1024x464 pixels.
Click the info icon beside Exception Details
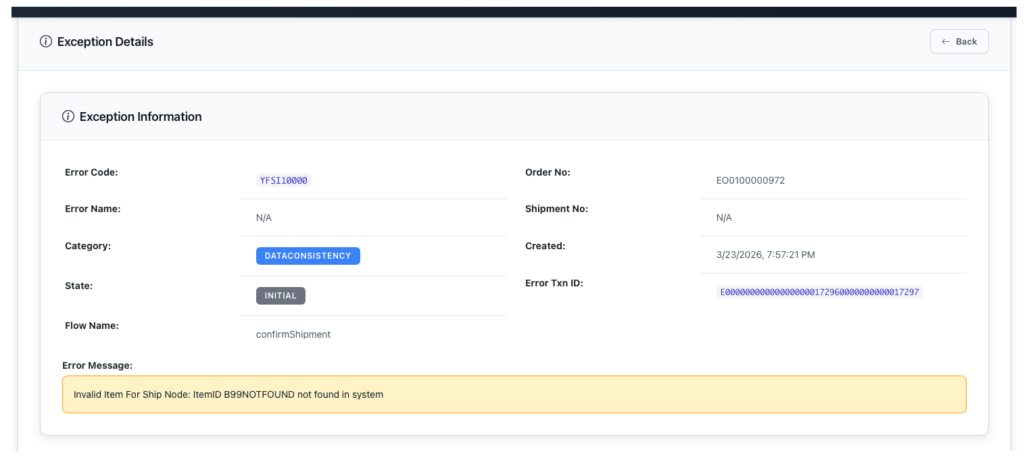point(45,42)
